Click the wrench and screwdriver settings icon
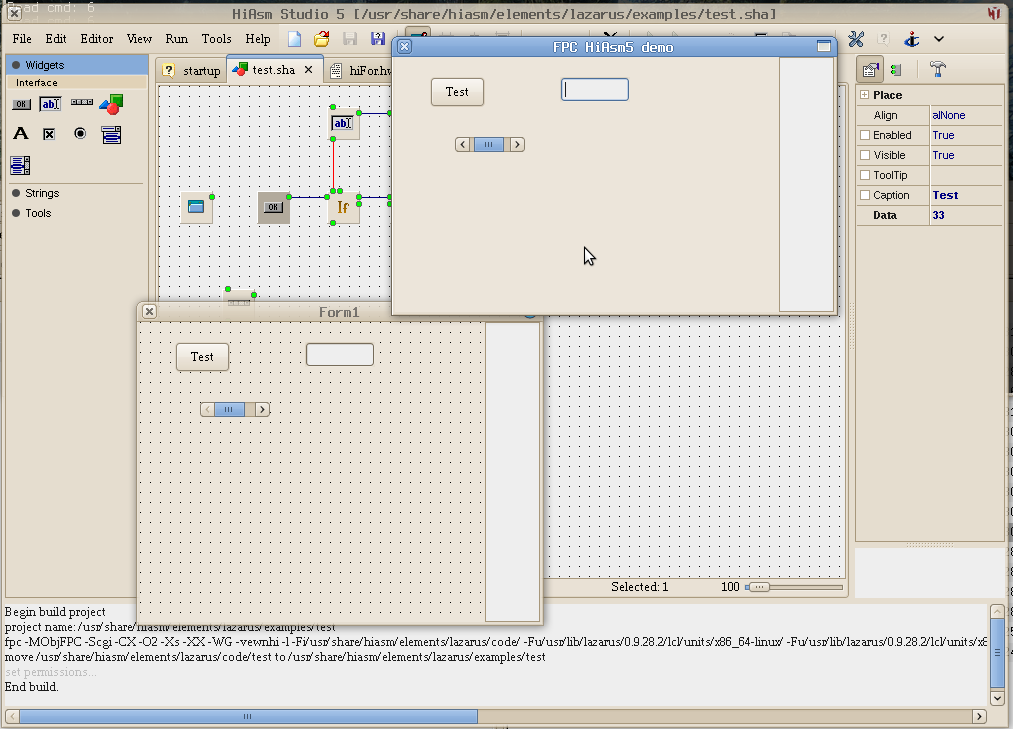 (x=856, y=39)
